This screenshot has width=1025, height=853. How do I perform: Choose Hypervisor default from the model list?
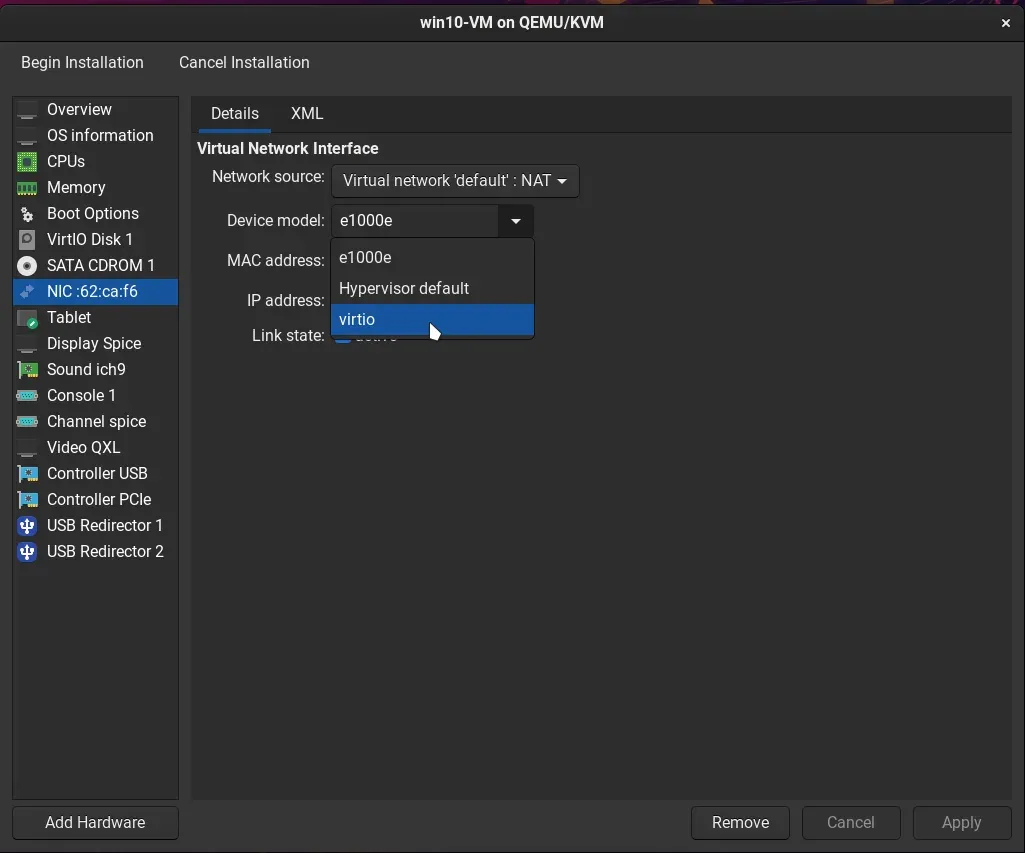click(x=432, y=288)
